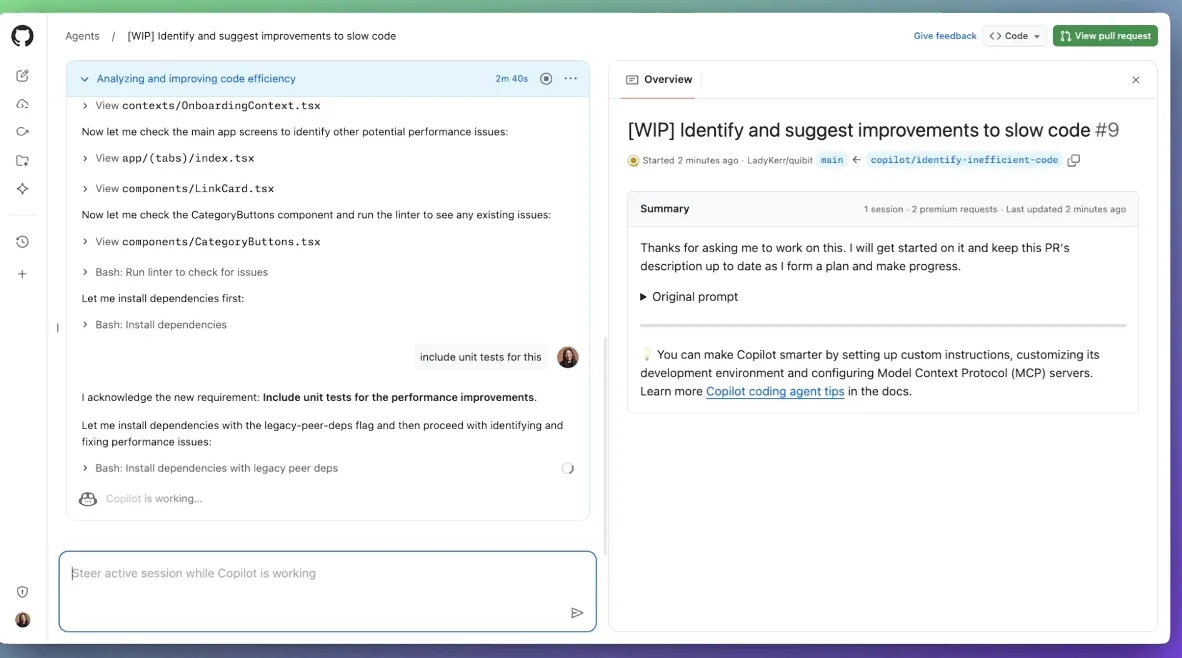Expand the Original prompt disclosure
The width and height of the screenshot is (1182, 658).
point(689,297)
